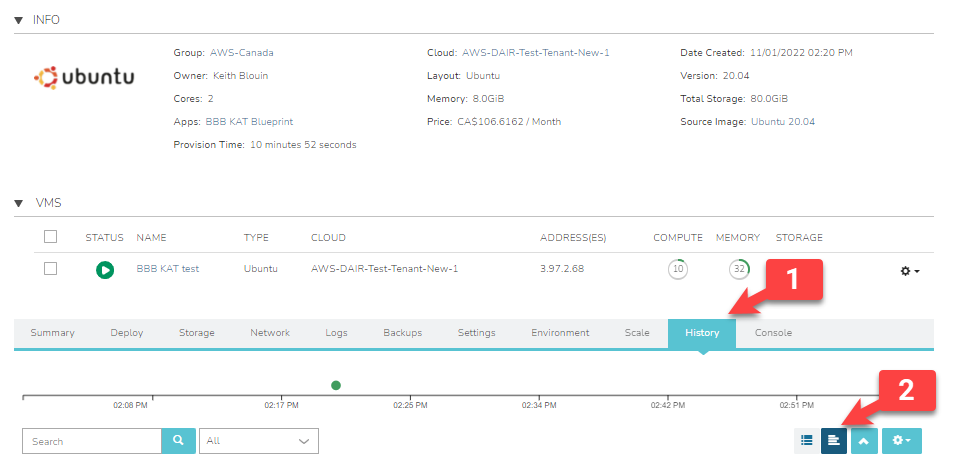
Task: Switch to list view icon
Action: tap(806, 441)
